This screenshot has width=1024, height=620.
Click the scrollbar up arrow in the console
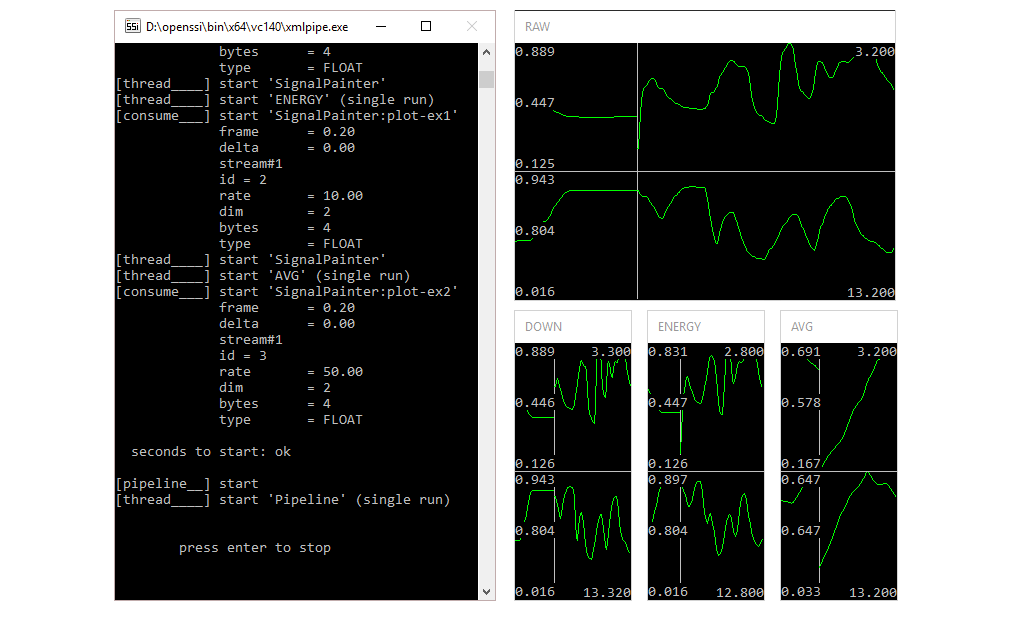486,51
